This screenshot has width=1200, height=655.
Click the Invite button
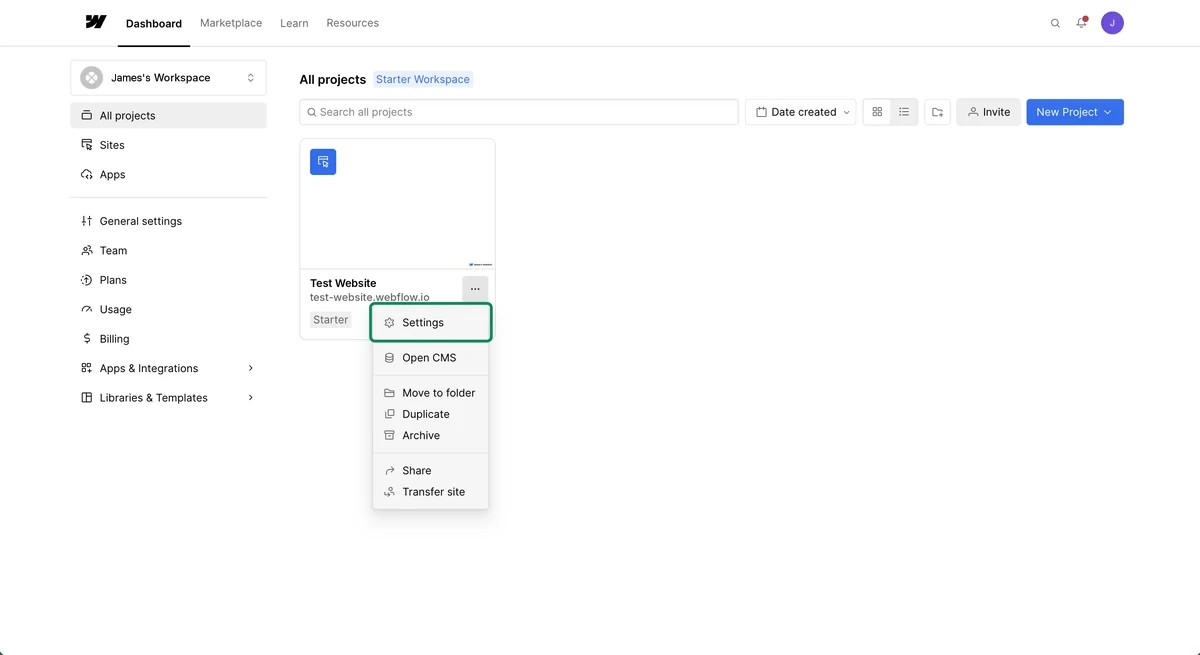988,112
